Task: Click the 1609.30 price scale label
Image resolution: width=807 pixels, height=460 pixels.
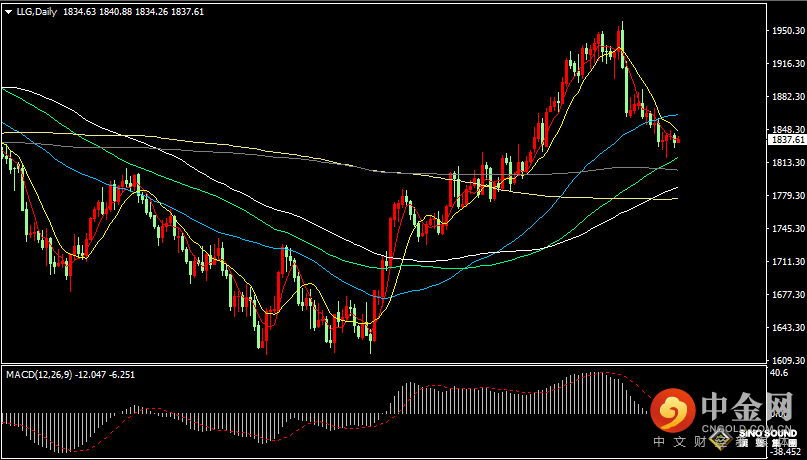Action: (787, 360)
